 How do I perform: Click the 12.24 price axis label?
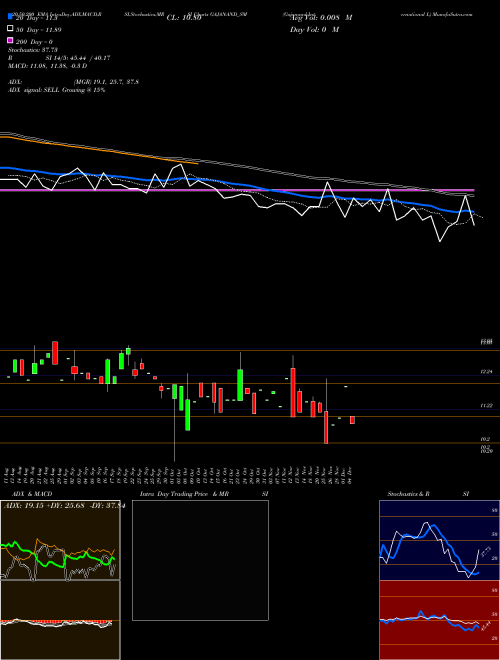pos(487,372)
